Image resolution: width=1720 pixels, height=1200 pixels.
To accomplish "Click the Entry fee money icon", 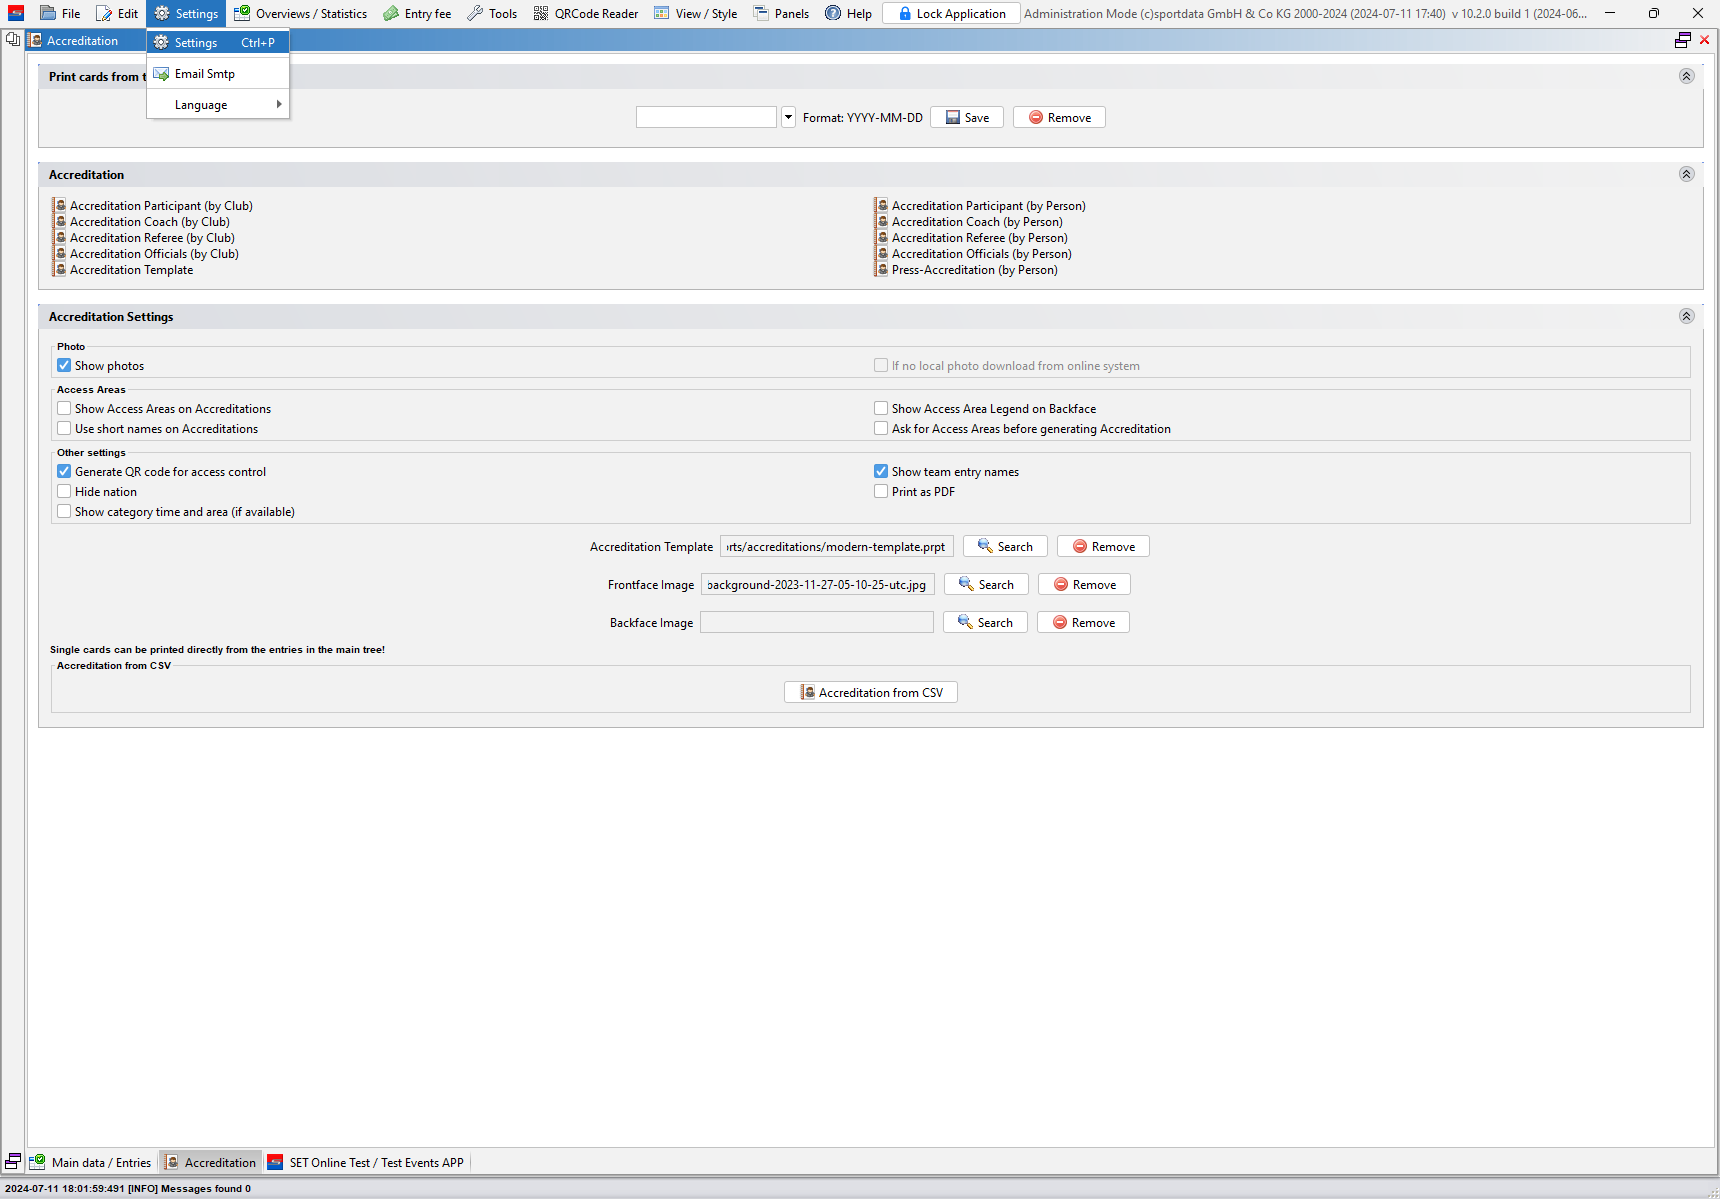I will 391,13.
